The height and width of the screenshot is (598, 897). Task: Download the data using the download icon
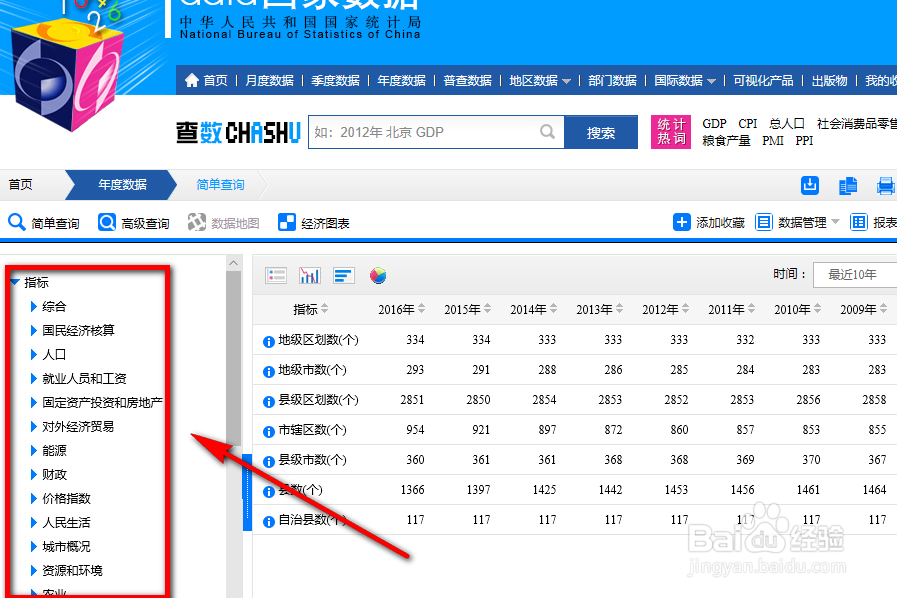tap(810, 185)
